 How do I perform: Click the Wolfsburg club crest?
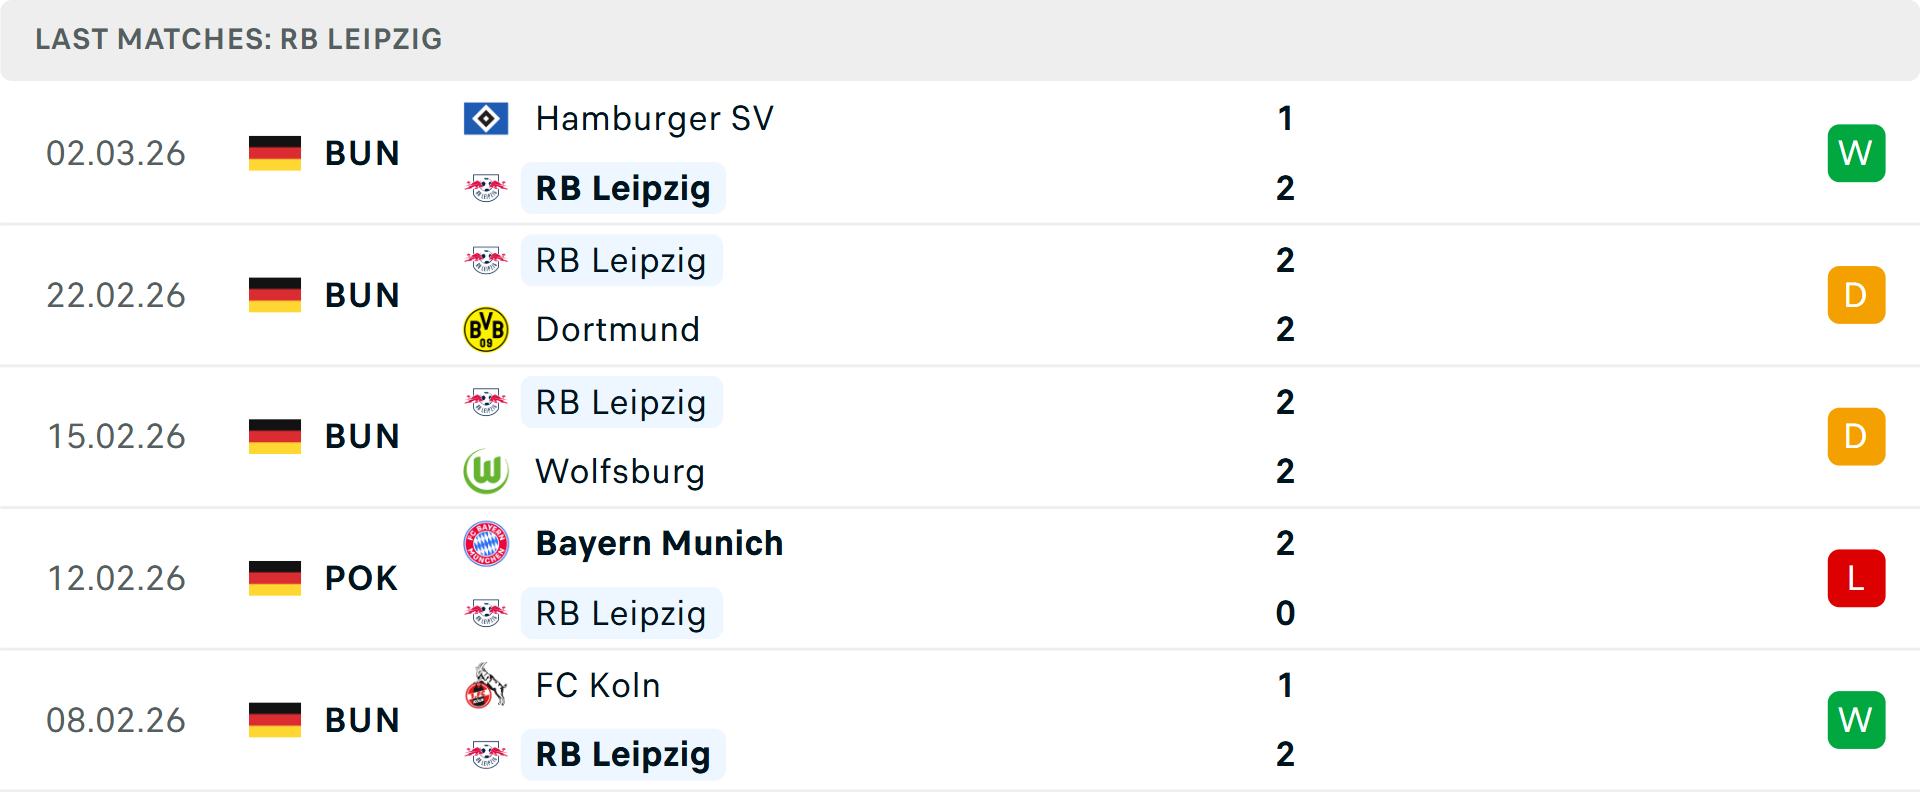(x=487, y=471)
